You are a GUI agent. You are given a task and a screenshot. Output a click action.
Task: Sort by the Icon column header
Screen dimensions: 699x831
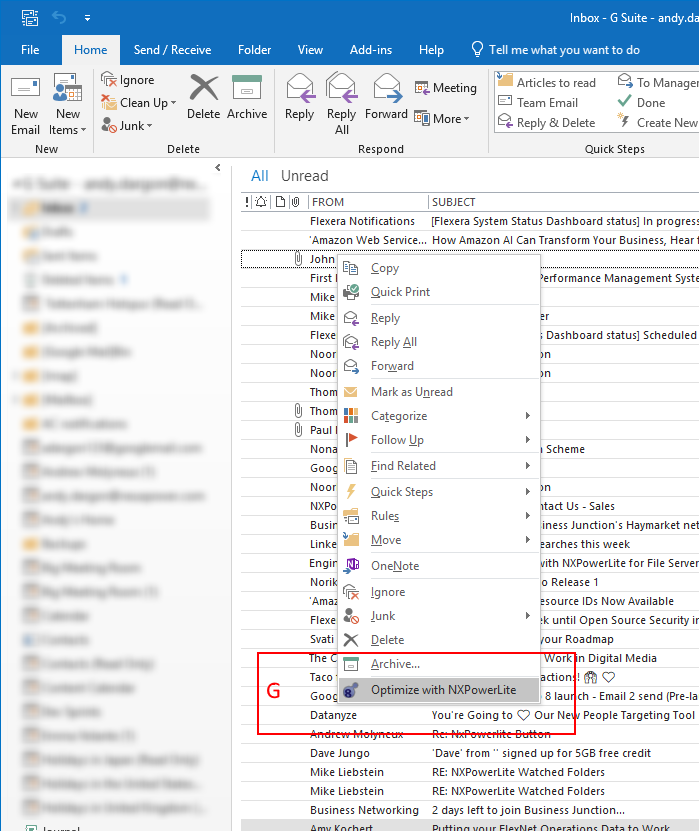tap(280, 202)
